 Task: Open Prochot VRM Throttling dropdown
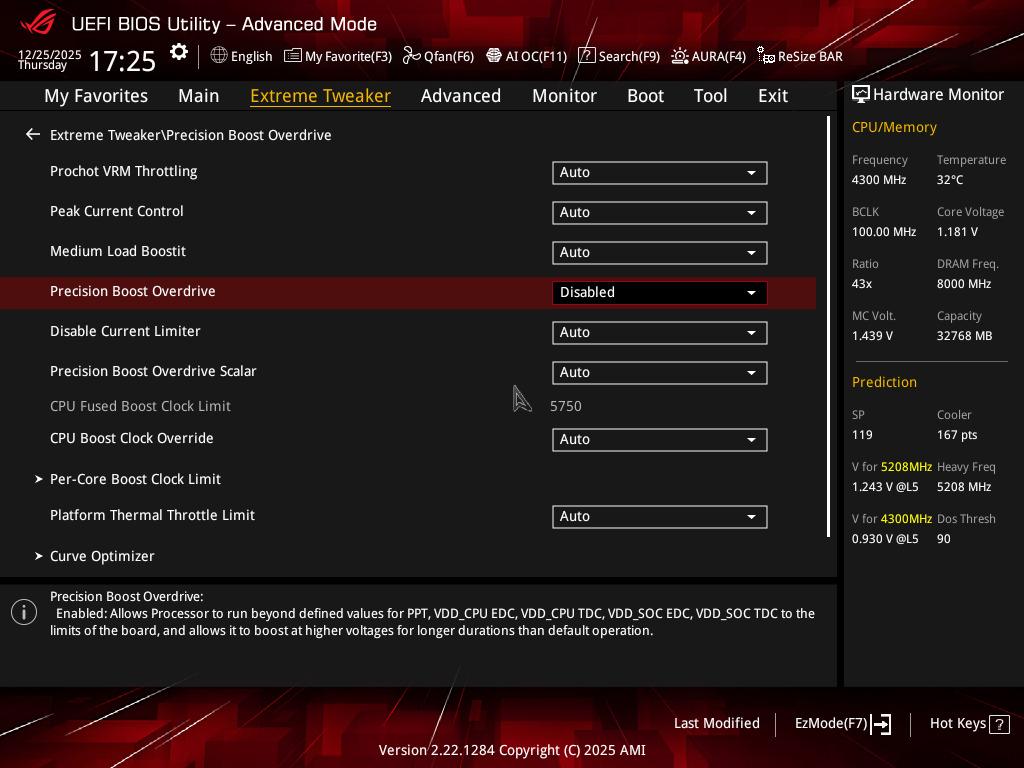pos(659,173)
